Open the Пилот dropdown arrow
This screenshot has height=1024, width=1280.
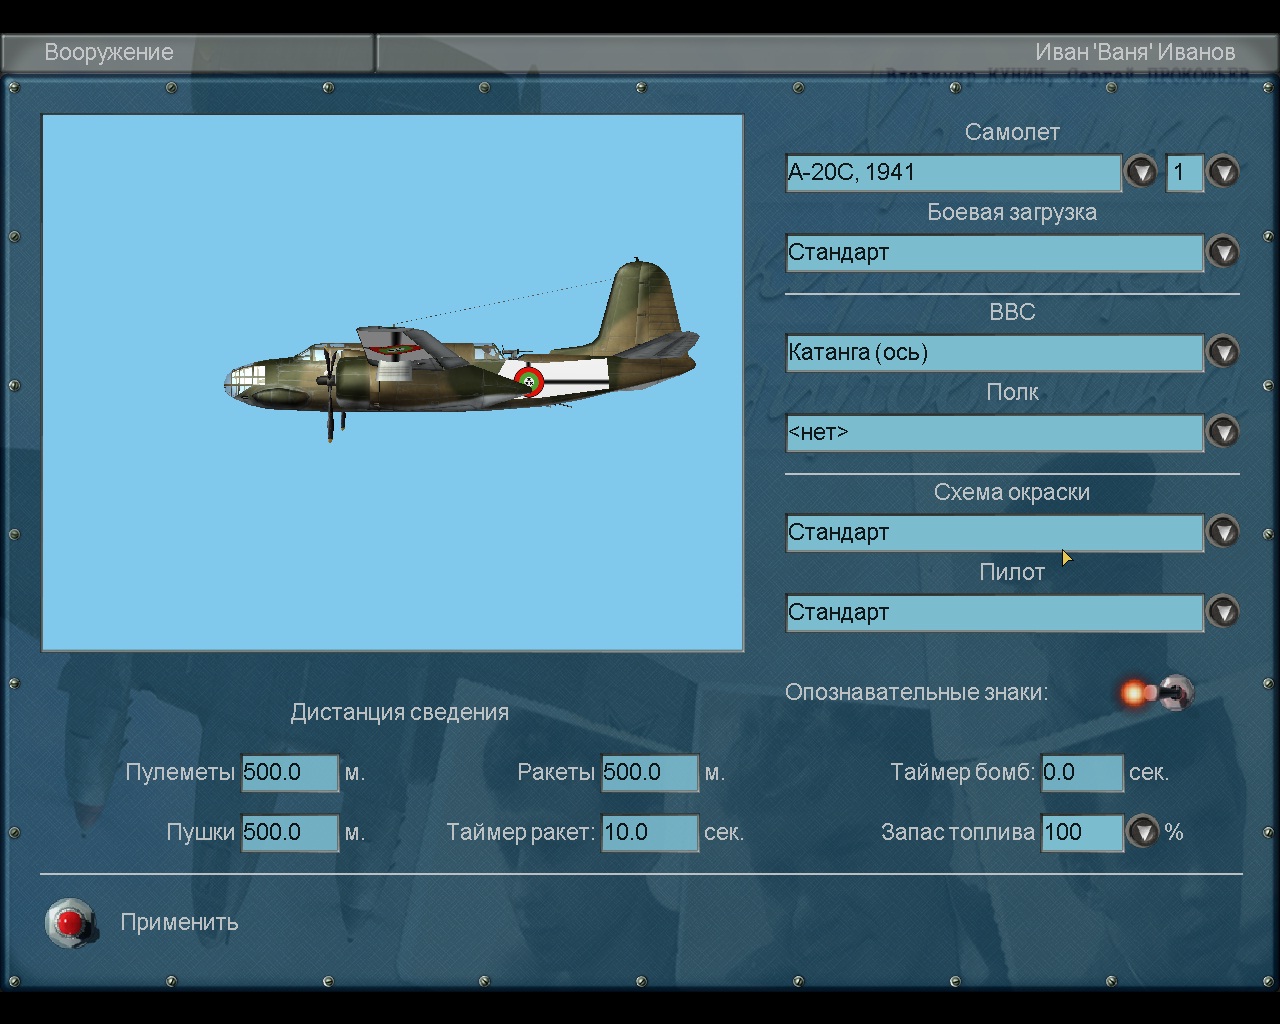[x=1223, y=612]
